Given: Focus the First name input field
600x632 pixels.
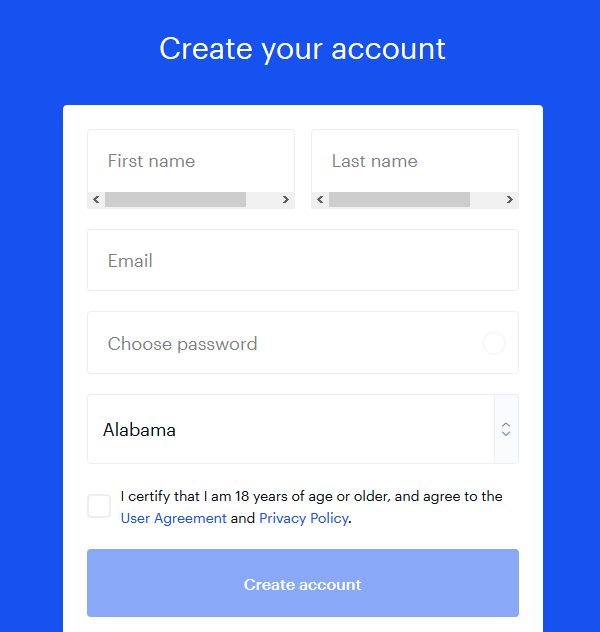Looking at the screenshot, I should click(x=191, y=161).
